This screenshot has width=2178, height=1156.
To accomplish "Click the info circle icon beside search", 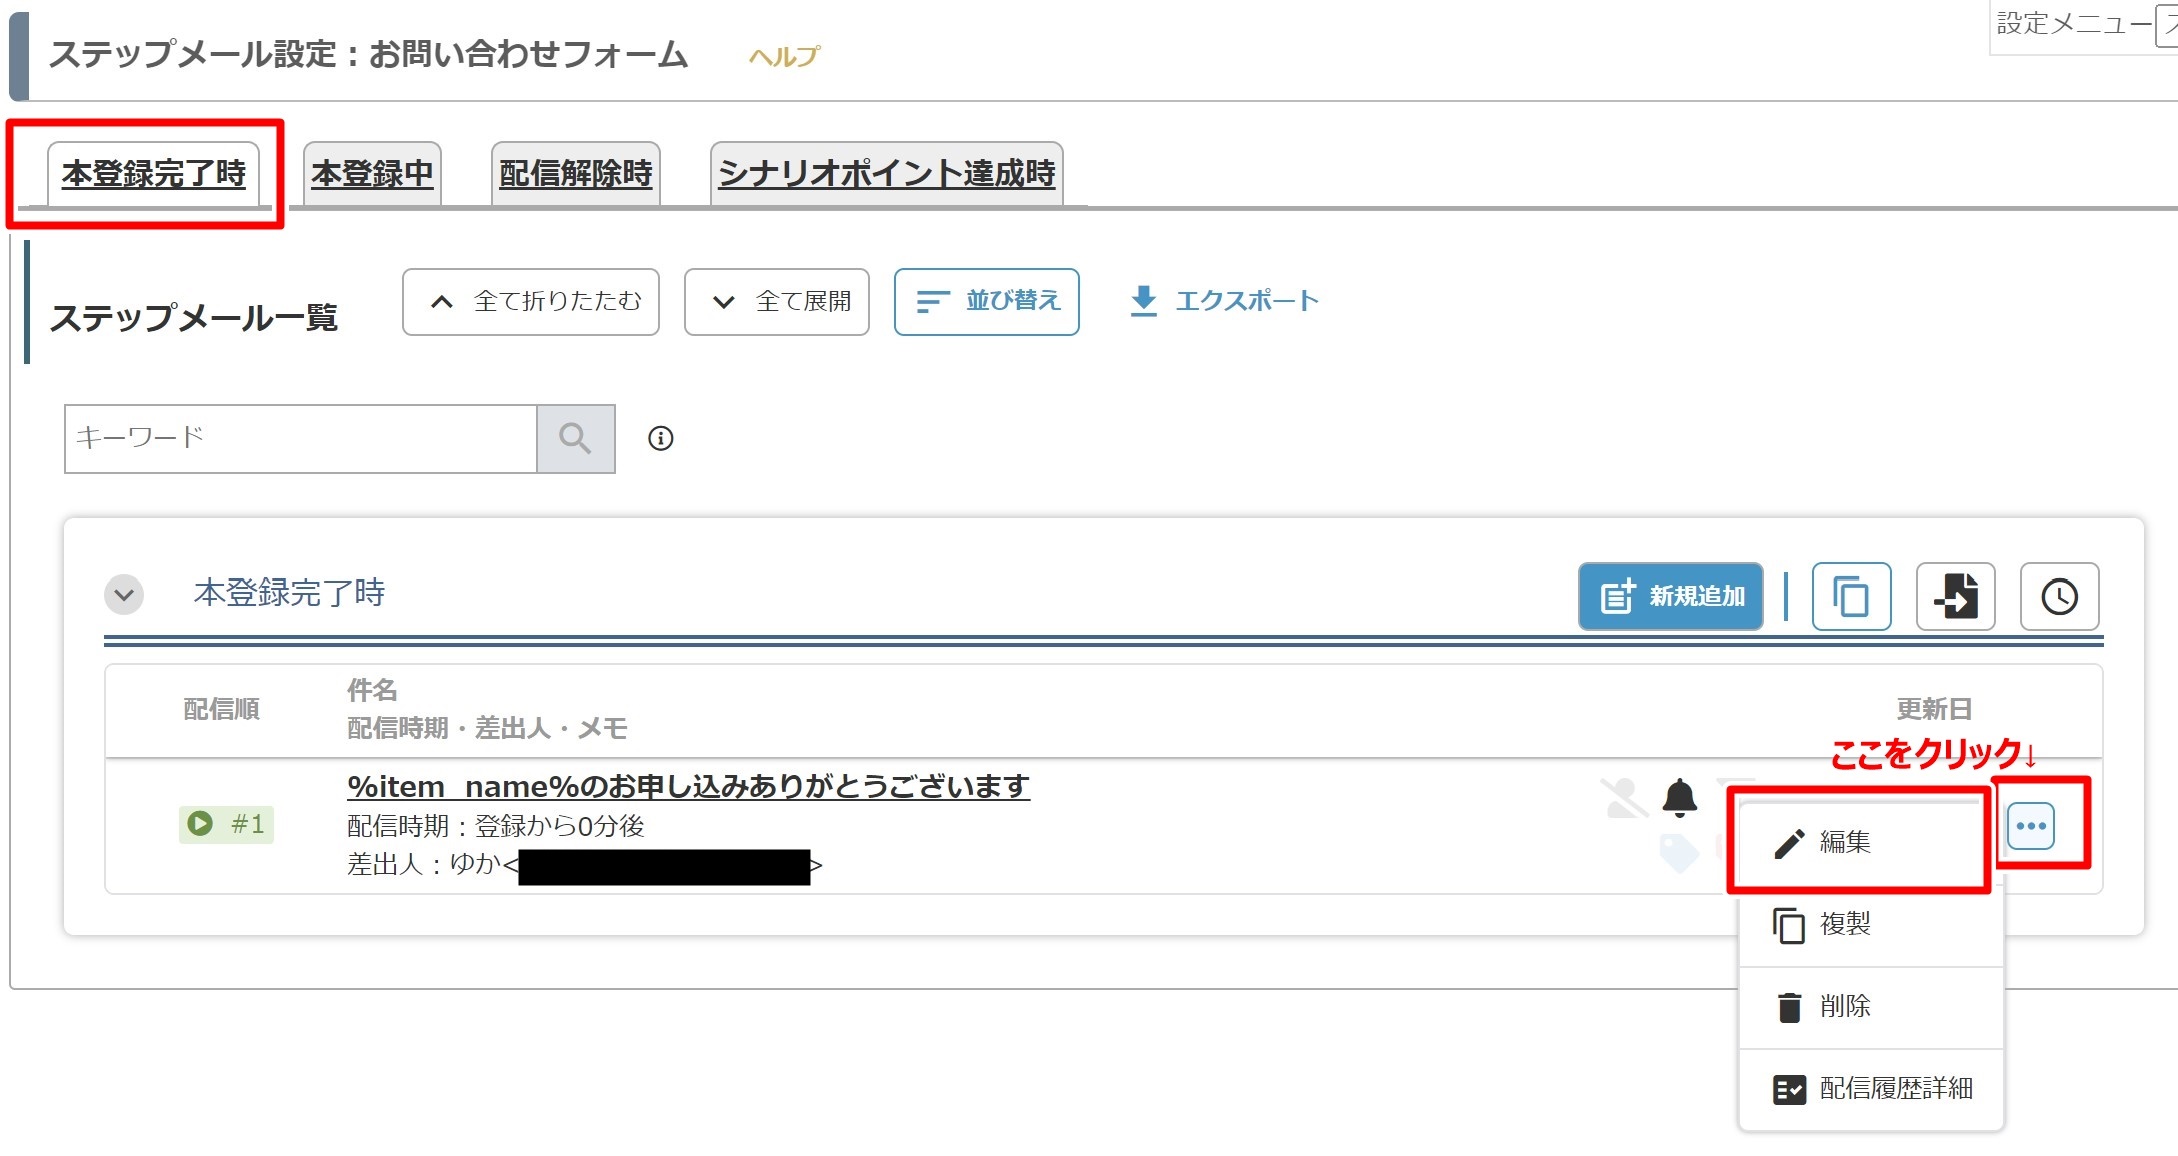I will pyautogui.click(x=661, y=438).
